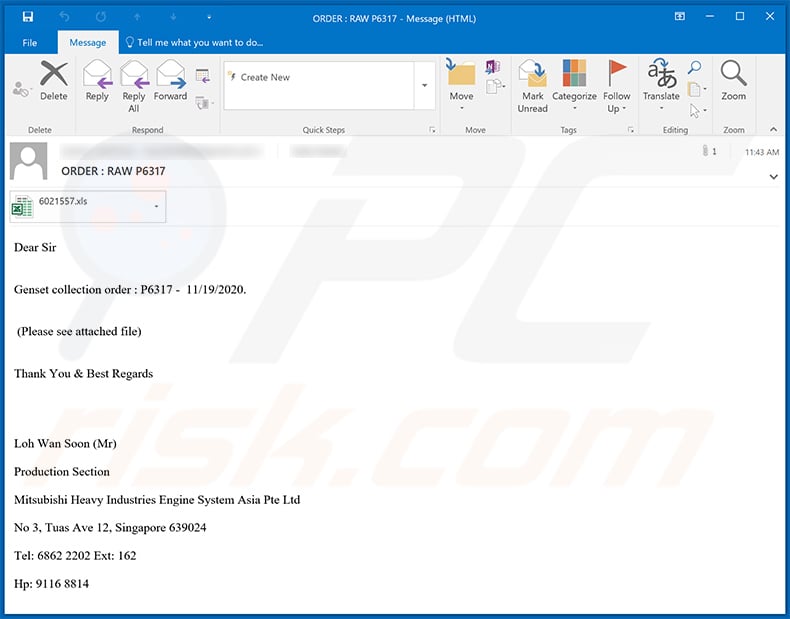Click the Find magnifier icon in Editing

695,66
